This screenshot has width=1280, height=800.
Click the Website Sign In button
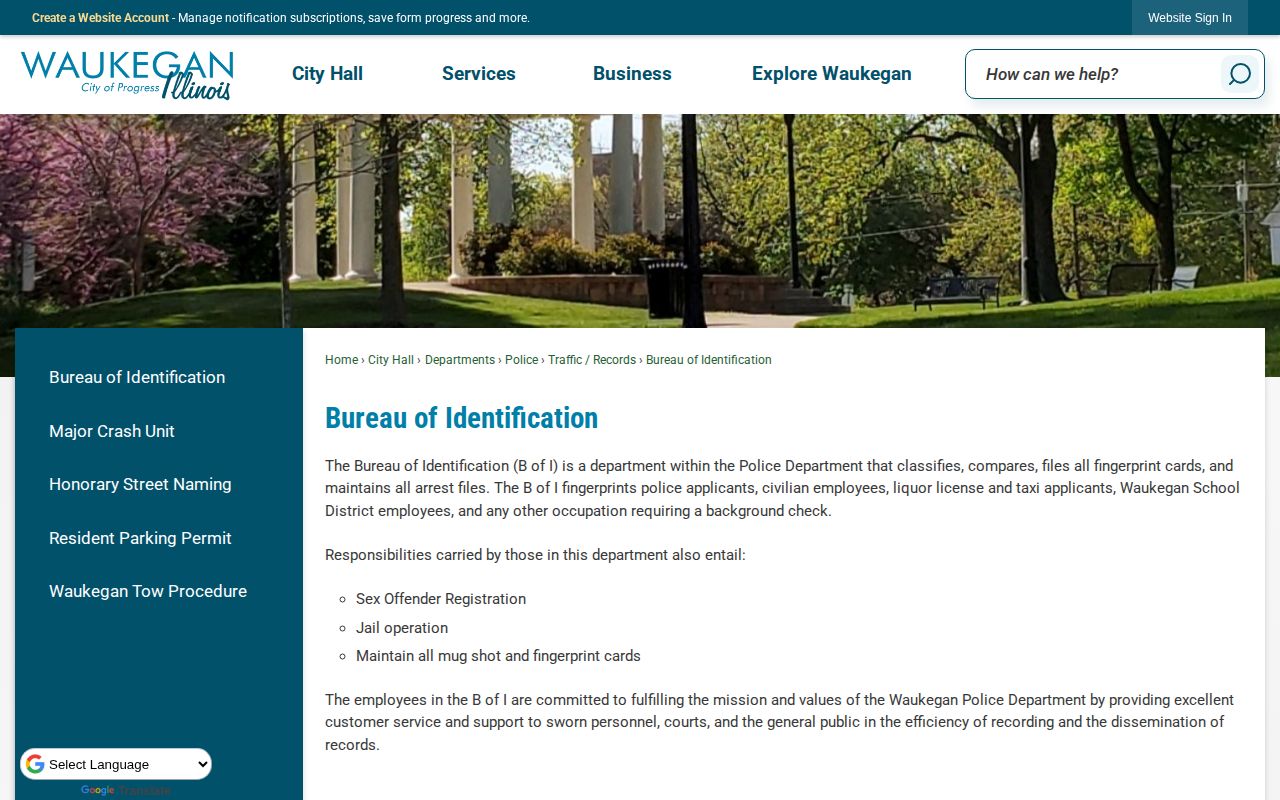(x=1190, y=18)
